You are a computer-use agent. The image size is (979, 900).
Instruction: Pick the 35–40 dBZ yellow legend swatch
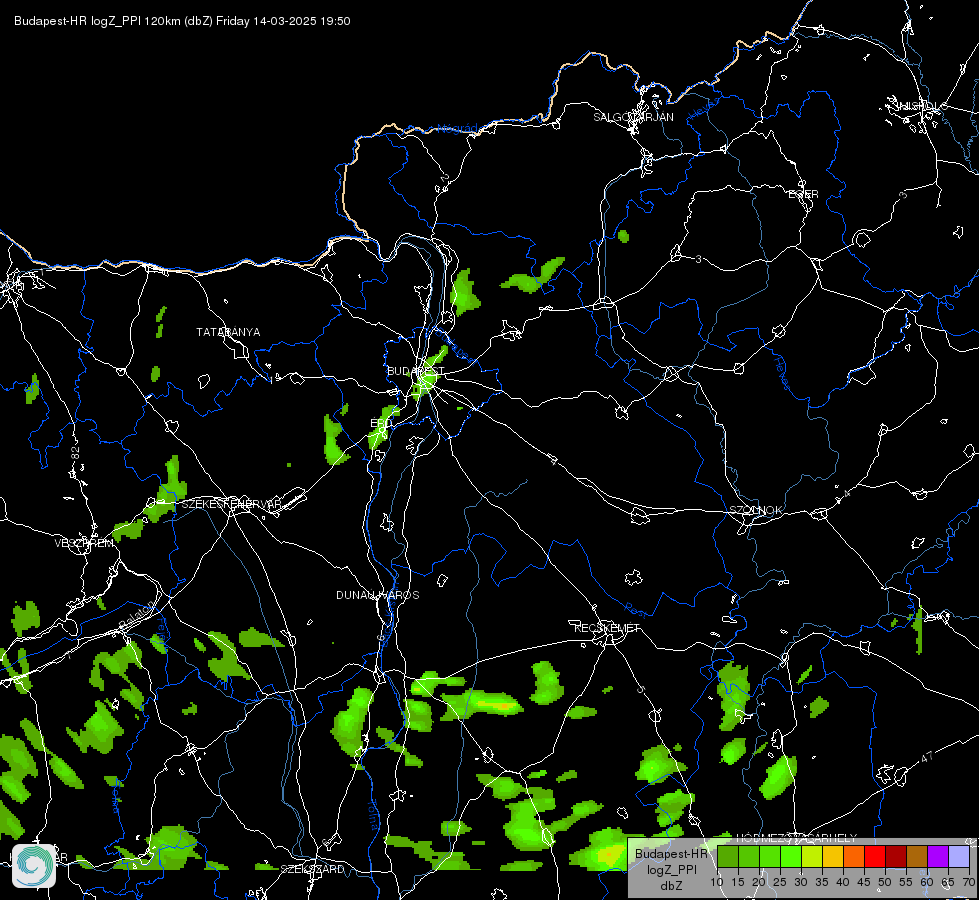click(833, 856)
